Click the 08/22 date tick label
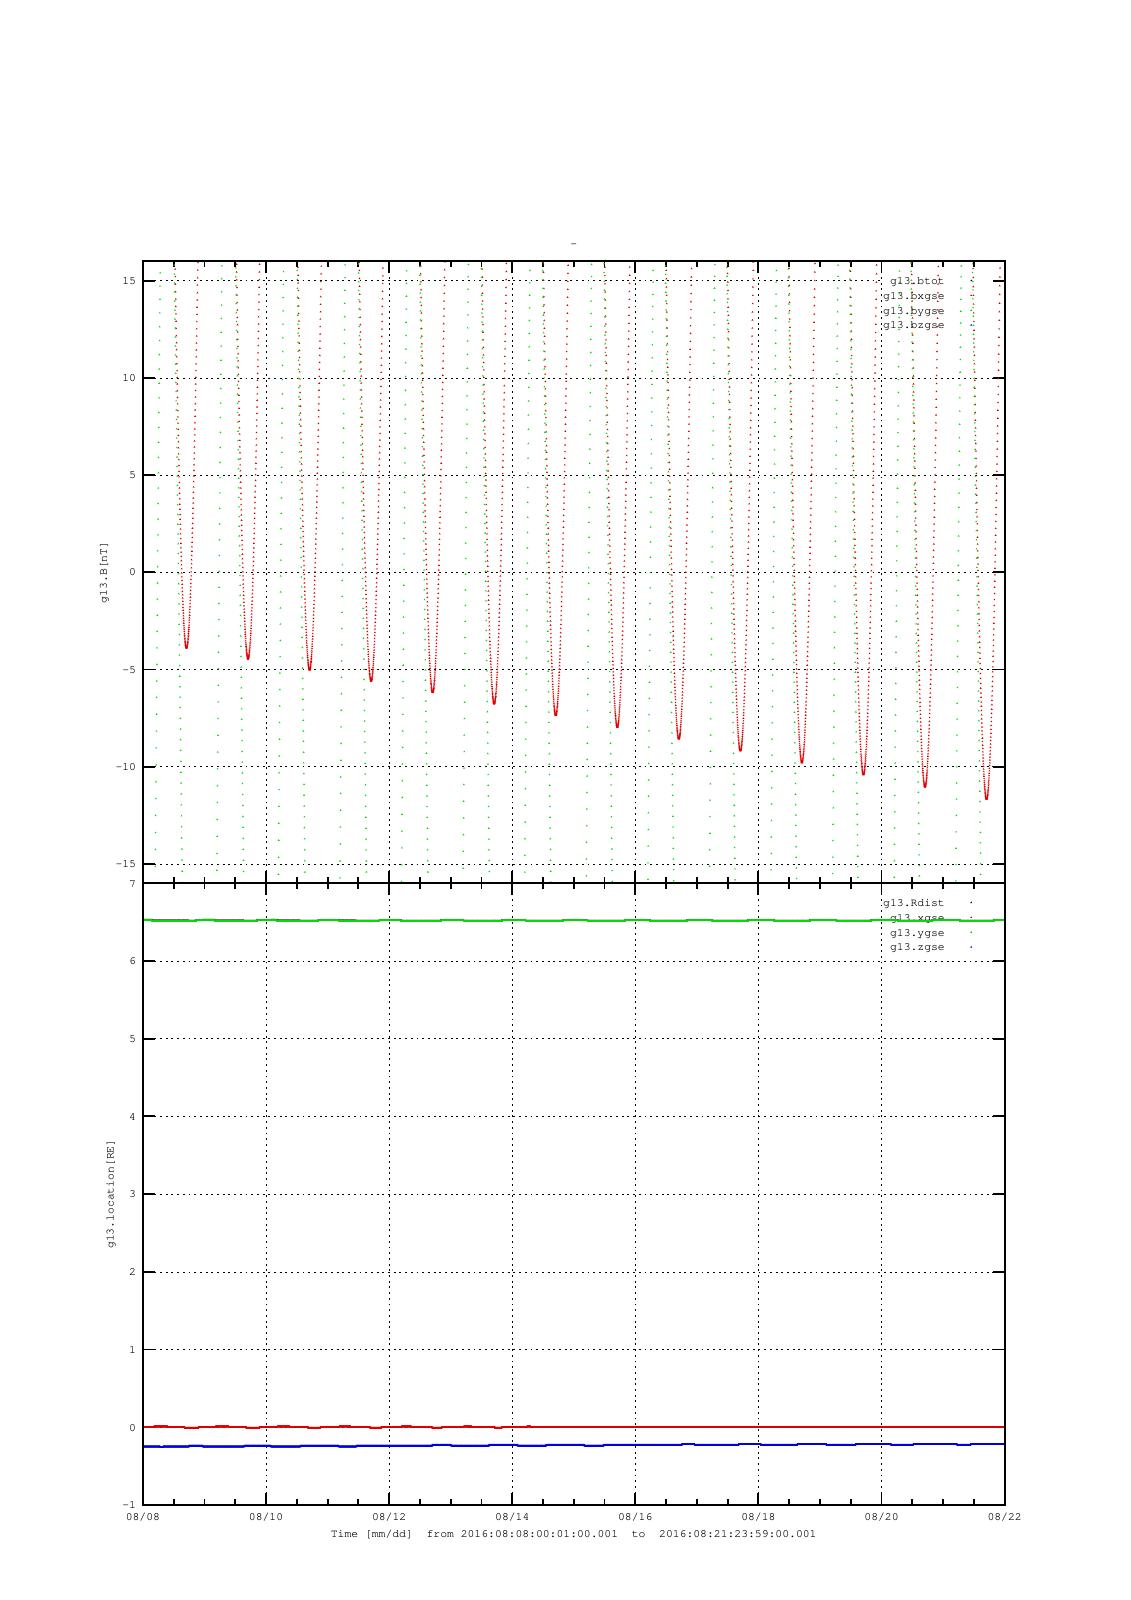This screenshot has height=1600, width=1131. (1004, 1517)
